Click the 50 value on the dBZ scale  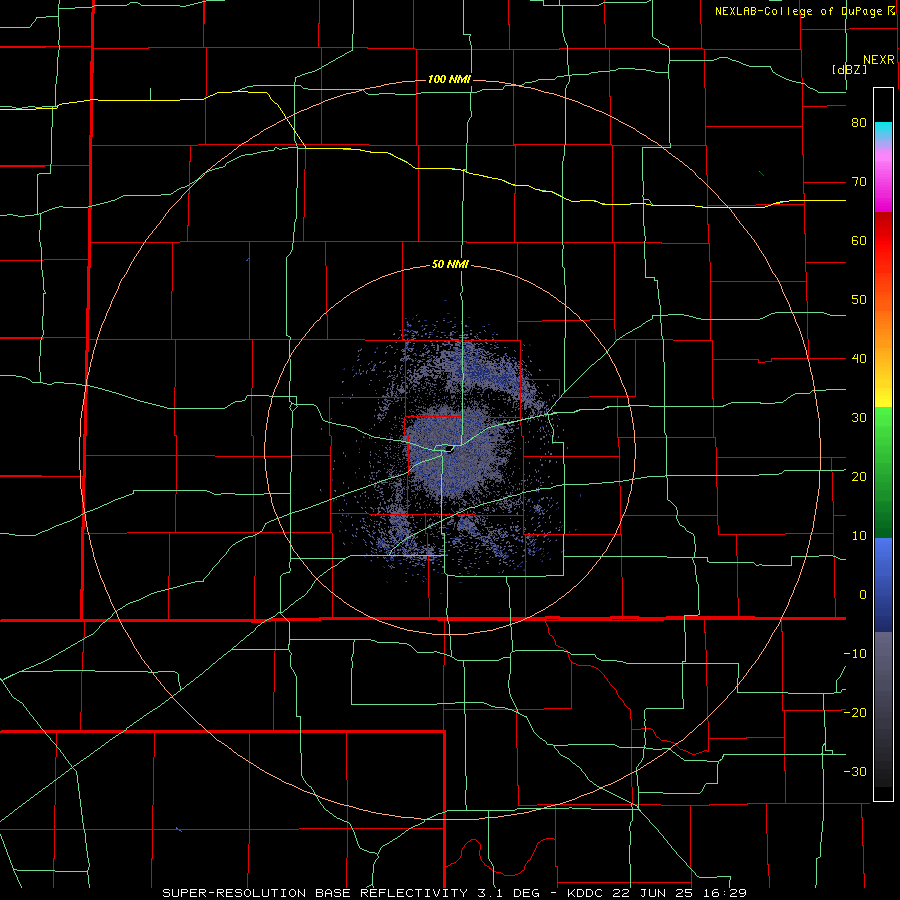click(859, 300)
